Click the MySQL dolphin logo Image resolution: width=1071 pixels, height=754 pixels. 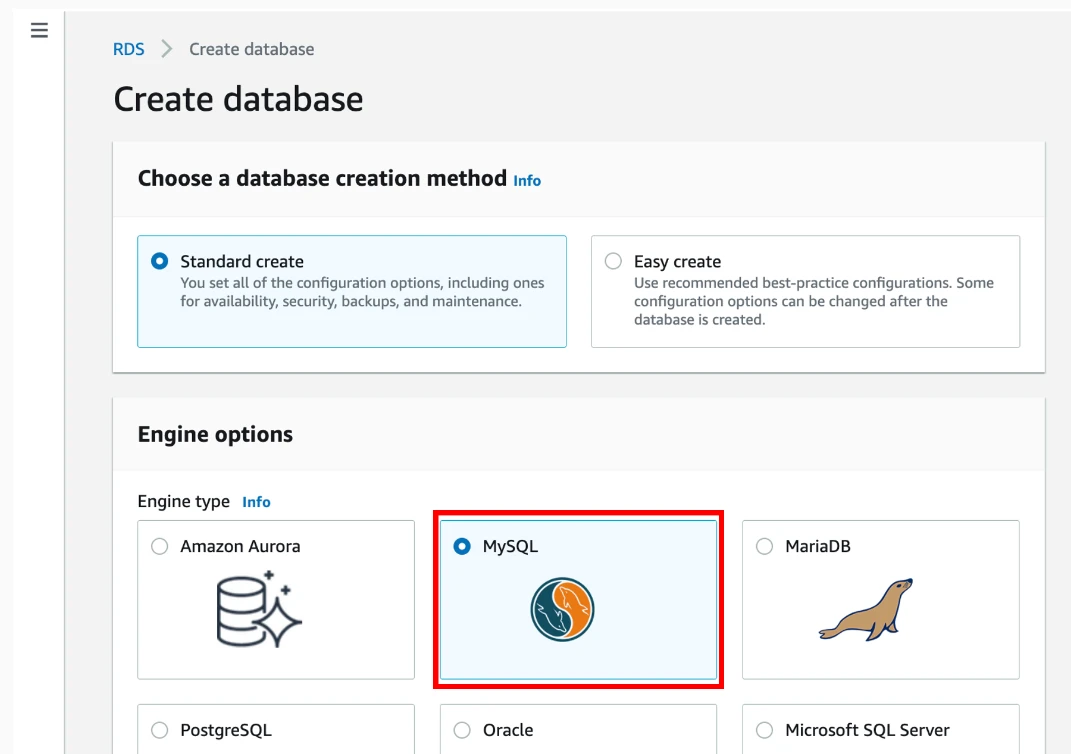[x=562, y=609]
